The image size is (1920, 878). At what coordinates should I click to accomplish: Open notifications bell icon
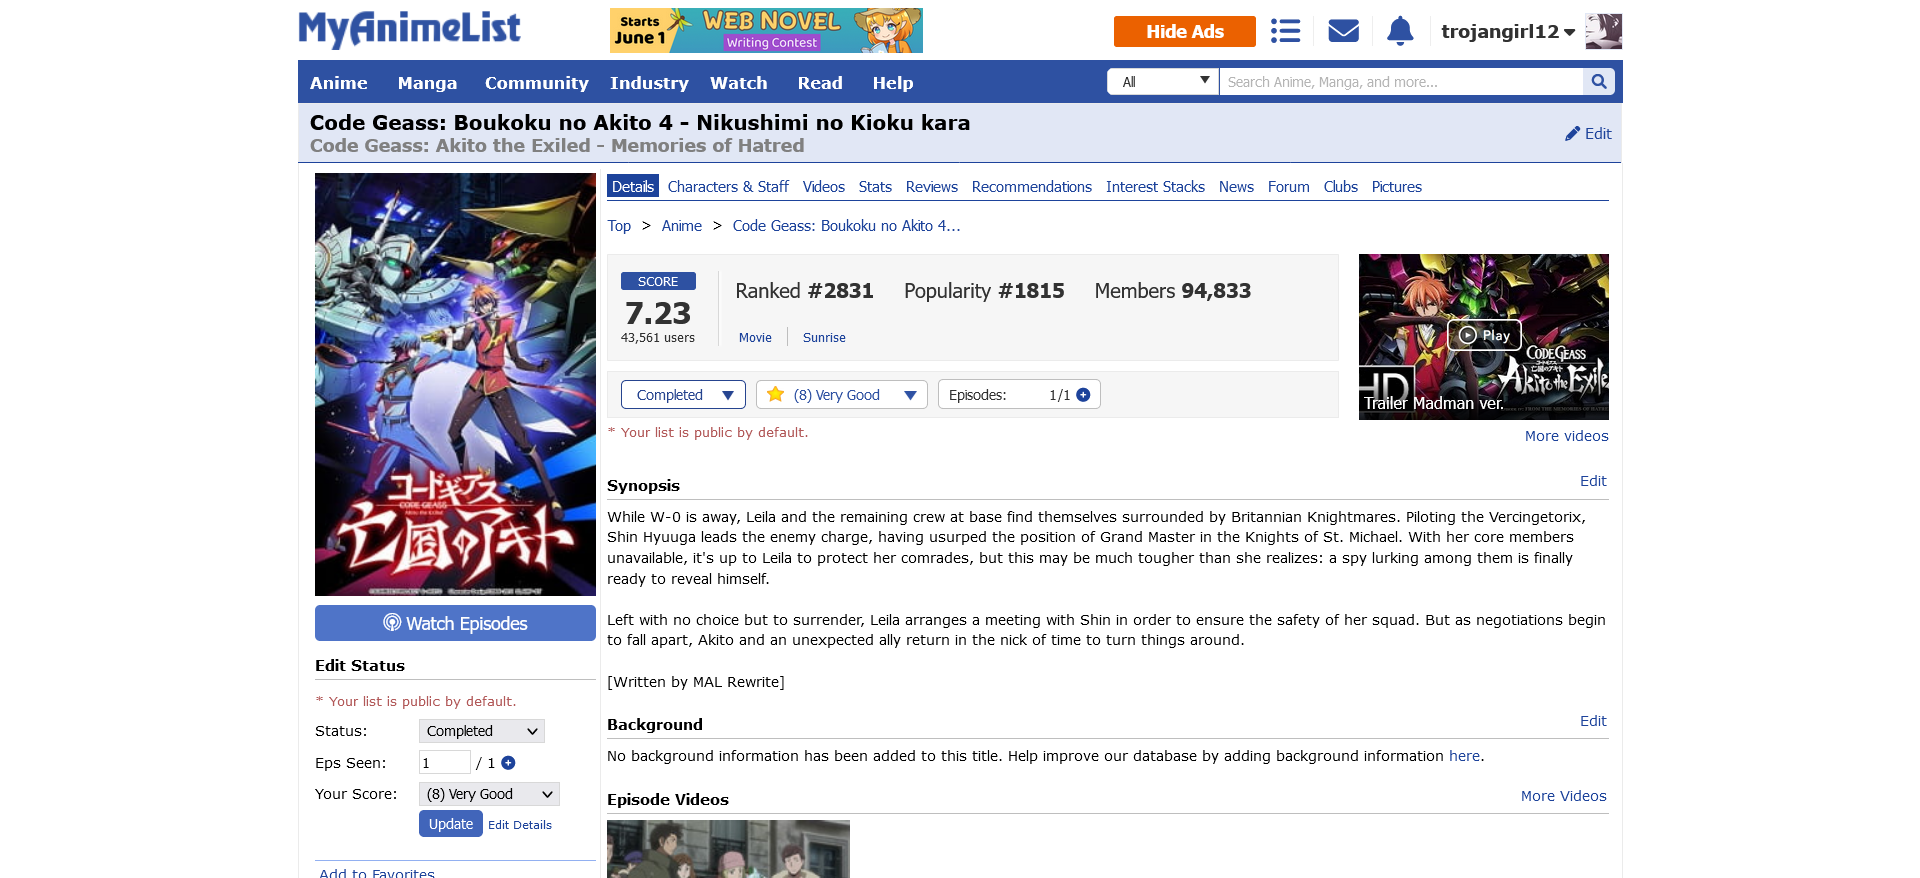(1400, 31)
